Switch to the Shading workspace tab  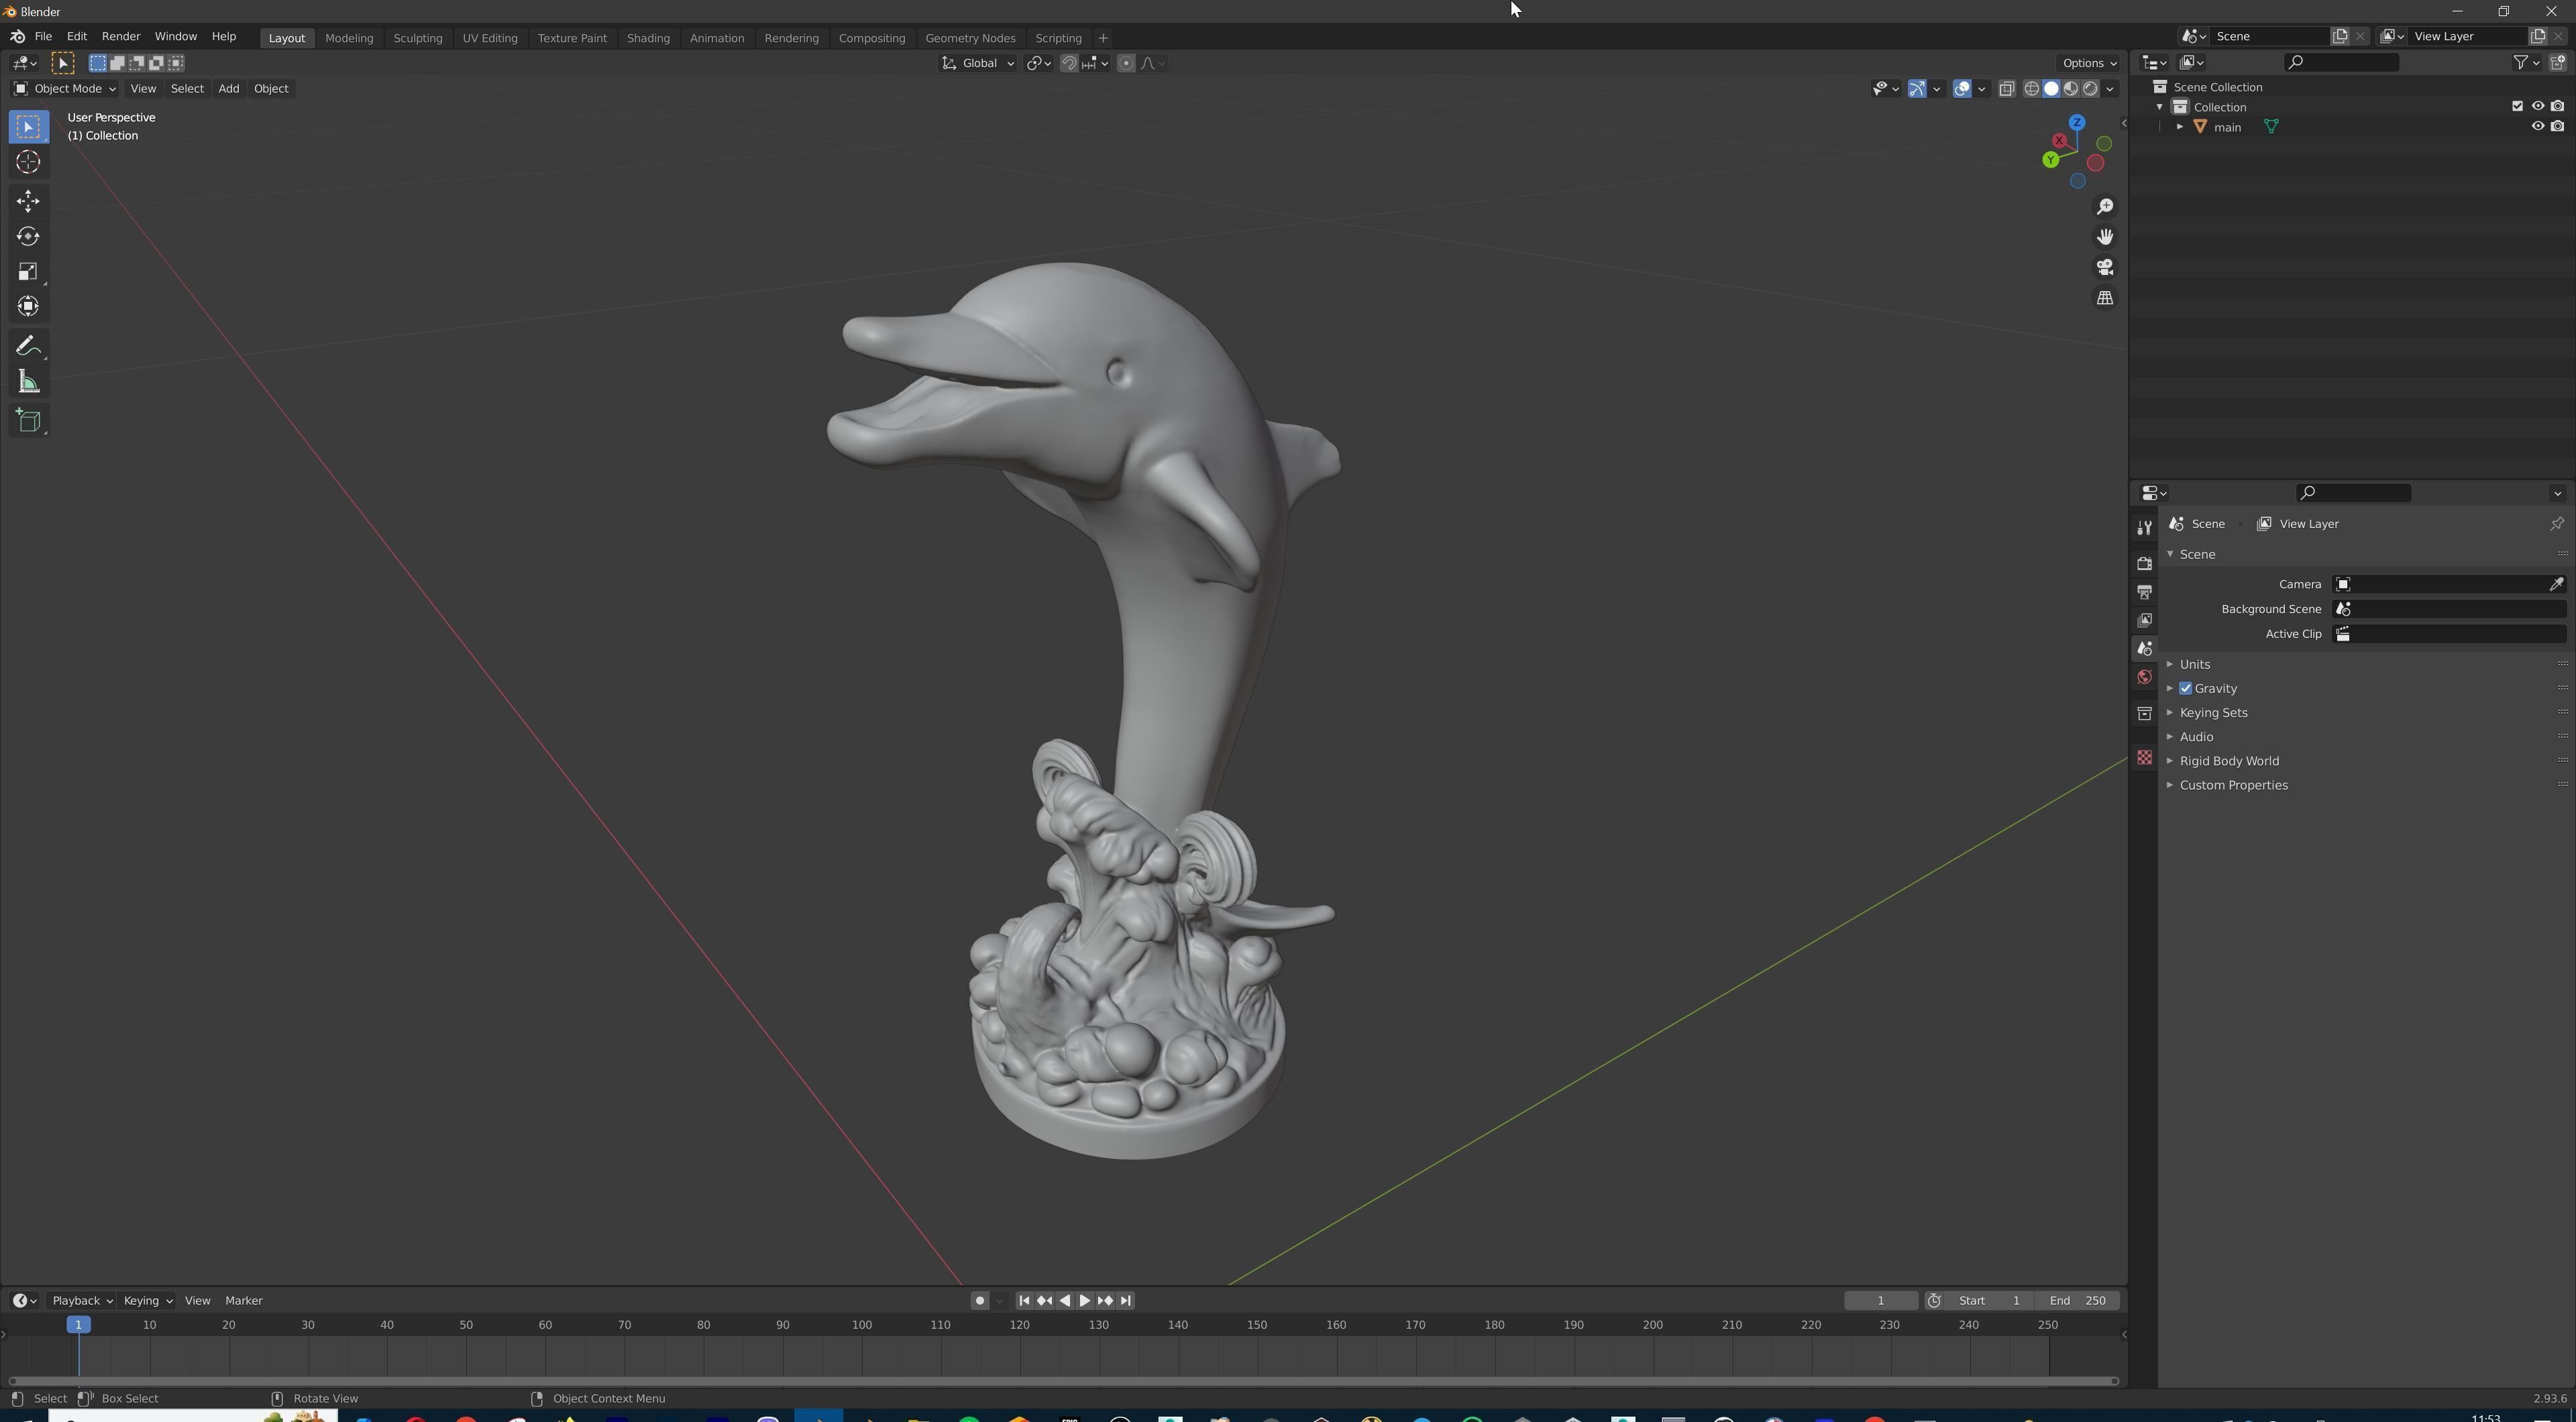pyautogui.click(x=648, y=38)
